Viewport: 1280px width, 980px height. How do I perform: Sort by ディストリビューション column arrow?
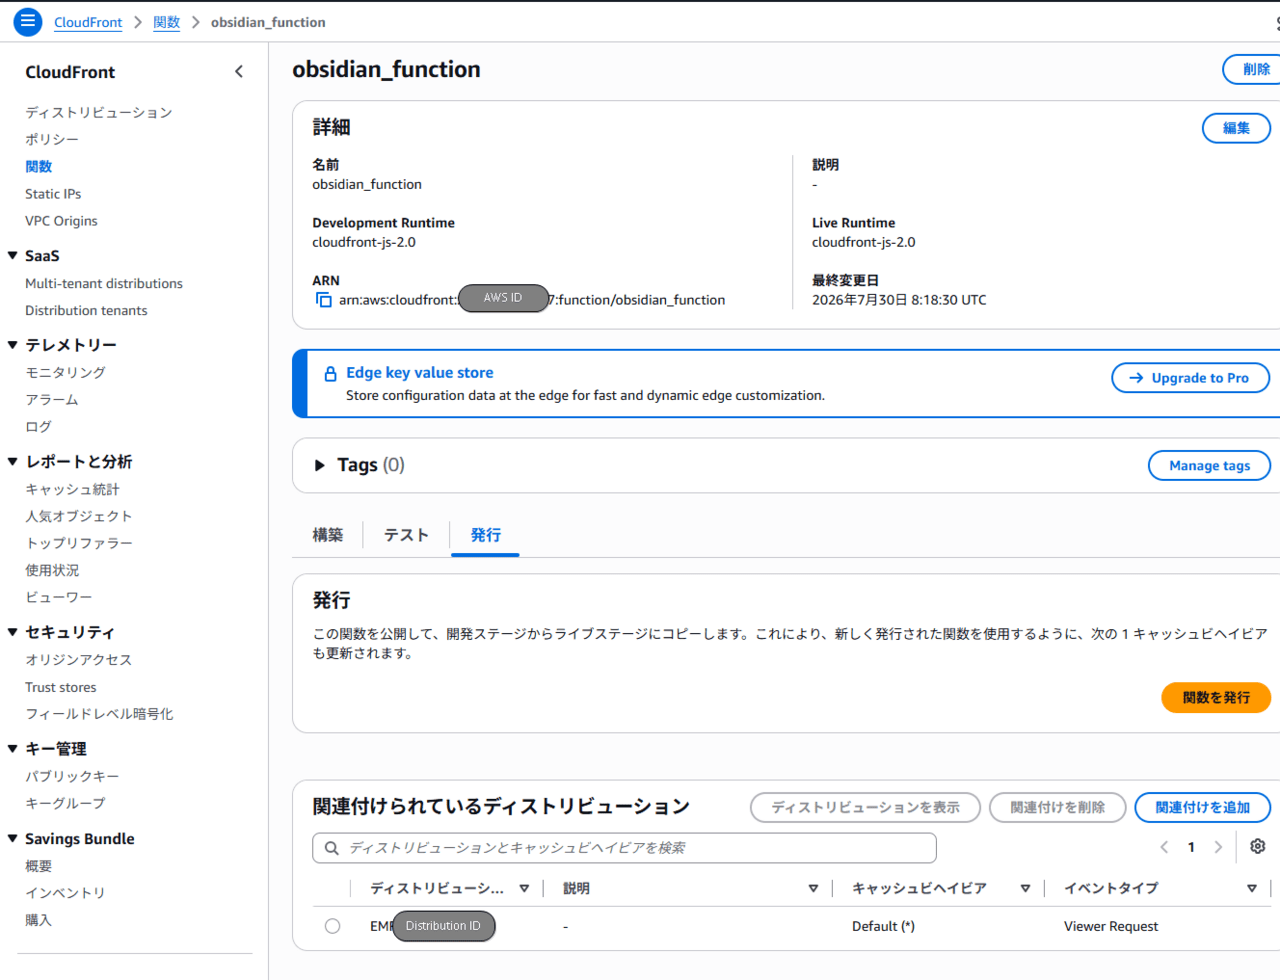tap(524, 888)
